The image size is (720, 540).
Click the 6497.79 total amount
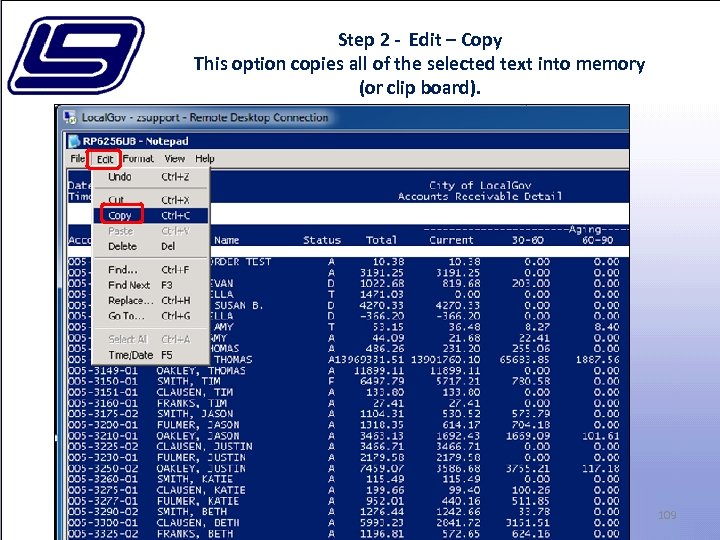click(382, 381)
